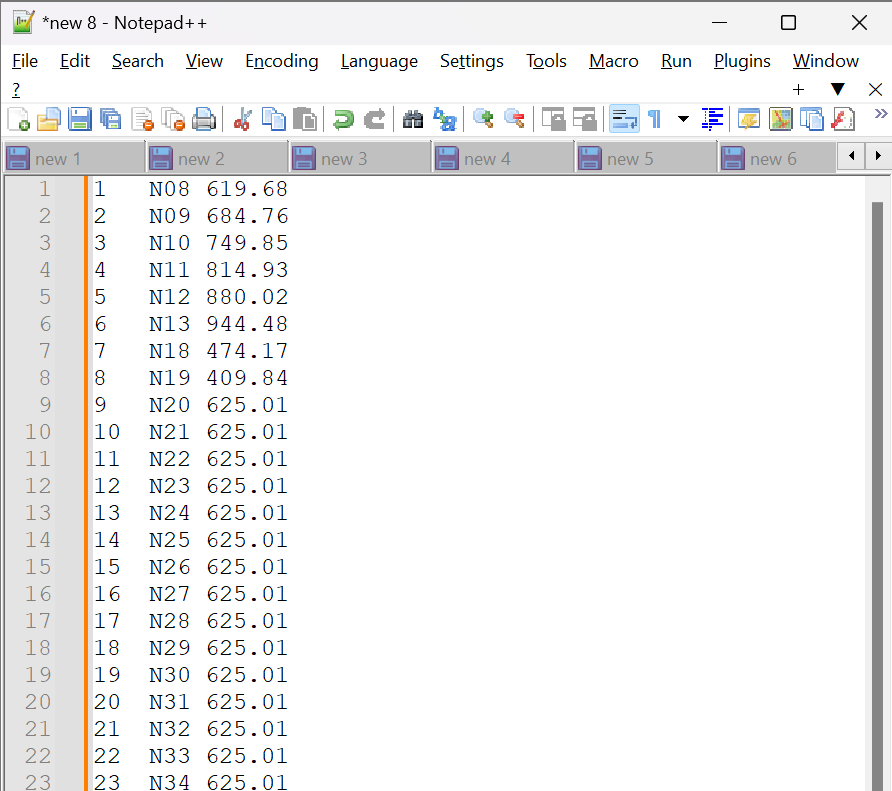Open the Plugins menu
Screen dimensions: 892x791
(742, 61)
